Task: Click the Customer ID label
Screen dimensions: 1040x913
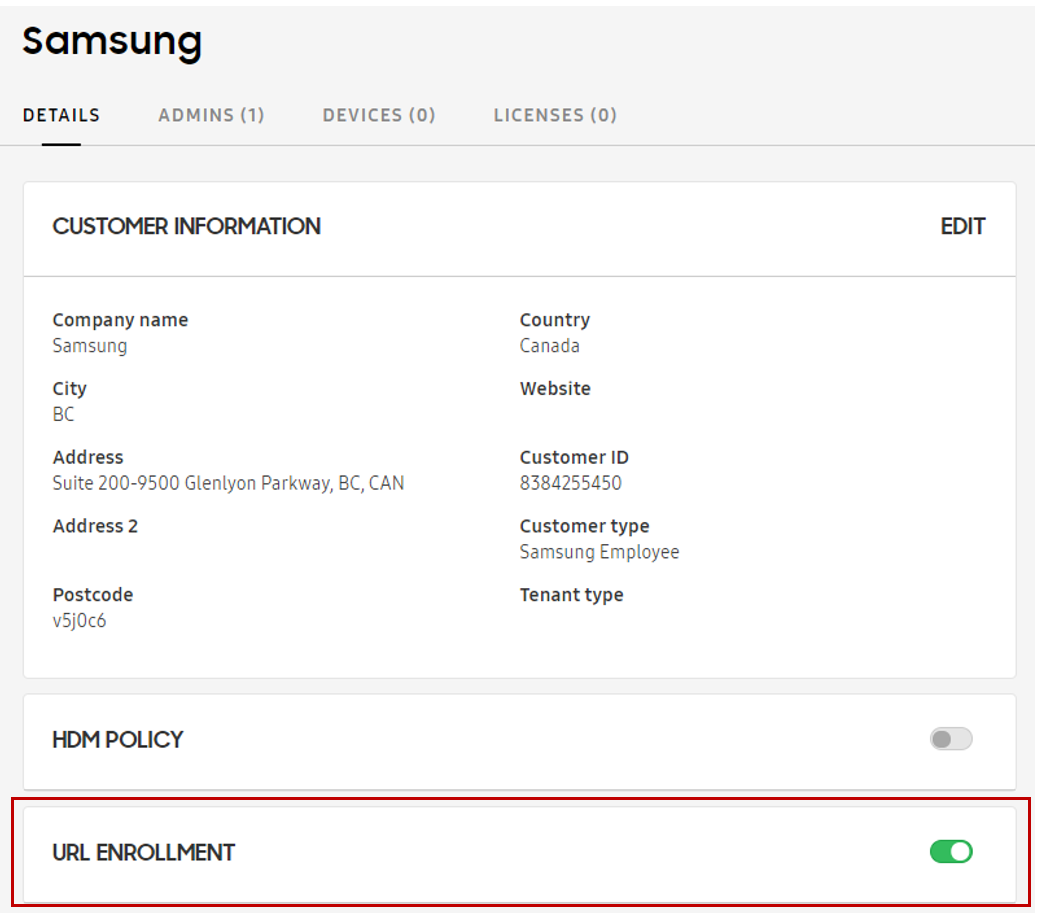Action: (x=574, y=457)
